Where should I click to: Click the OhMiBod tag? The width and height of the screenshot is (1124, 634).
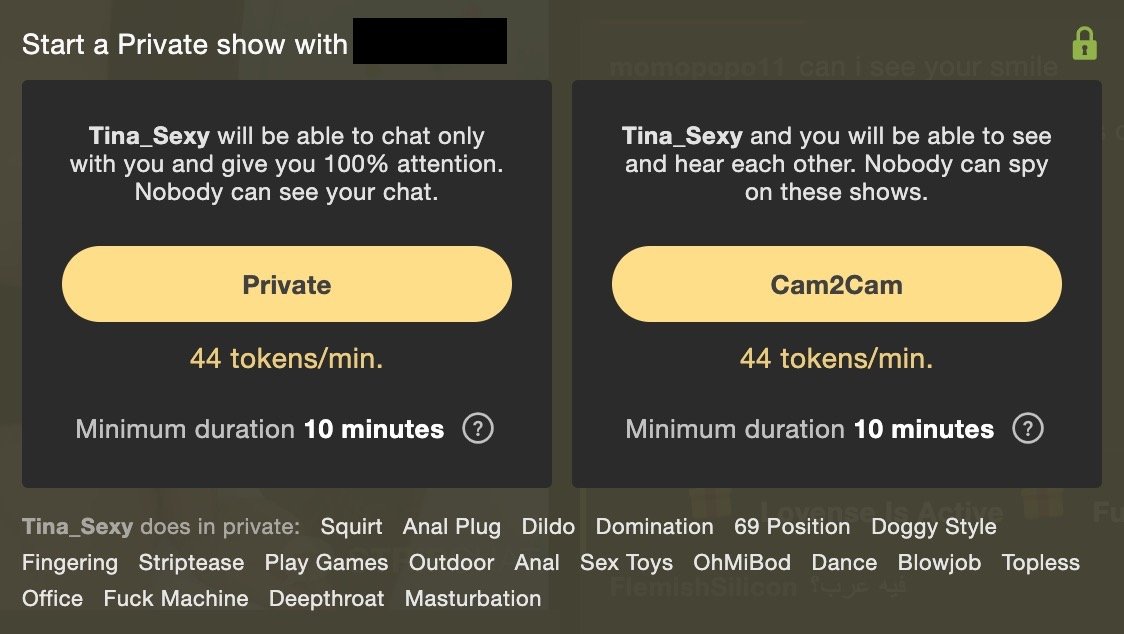742,562
